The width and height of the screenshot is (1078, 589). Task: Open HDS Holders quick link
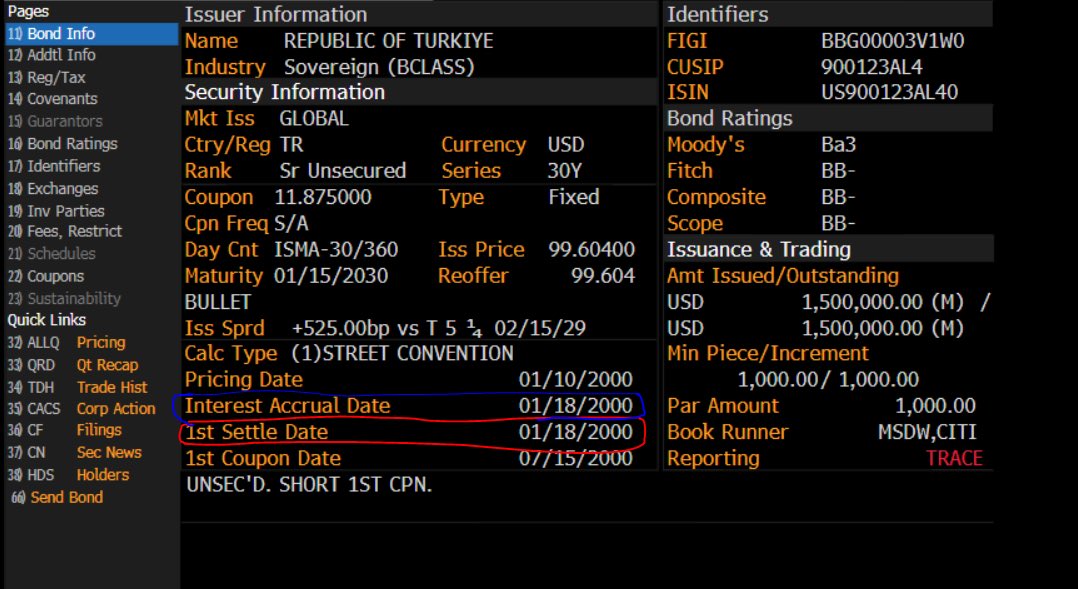click(68, 475)
